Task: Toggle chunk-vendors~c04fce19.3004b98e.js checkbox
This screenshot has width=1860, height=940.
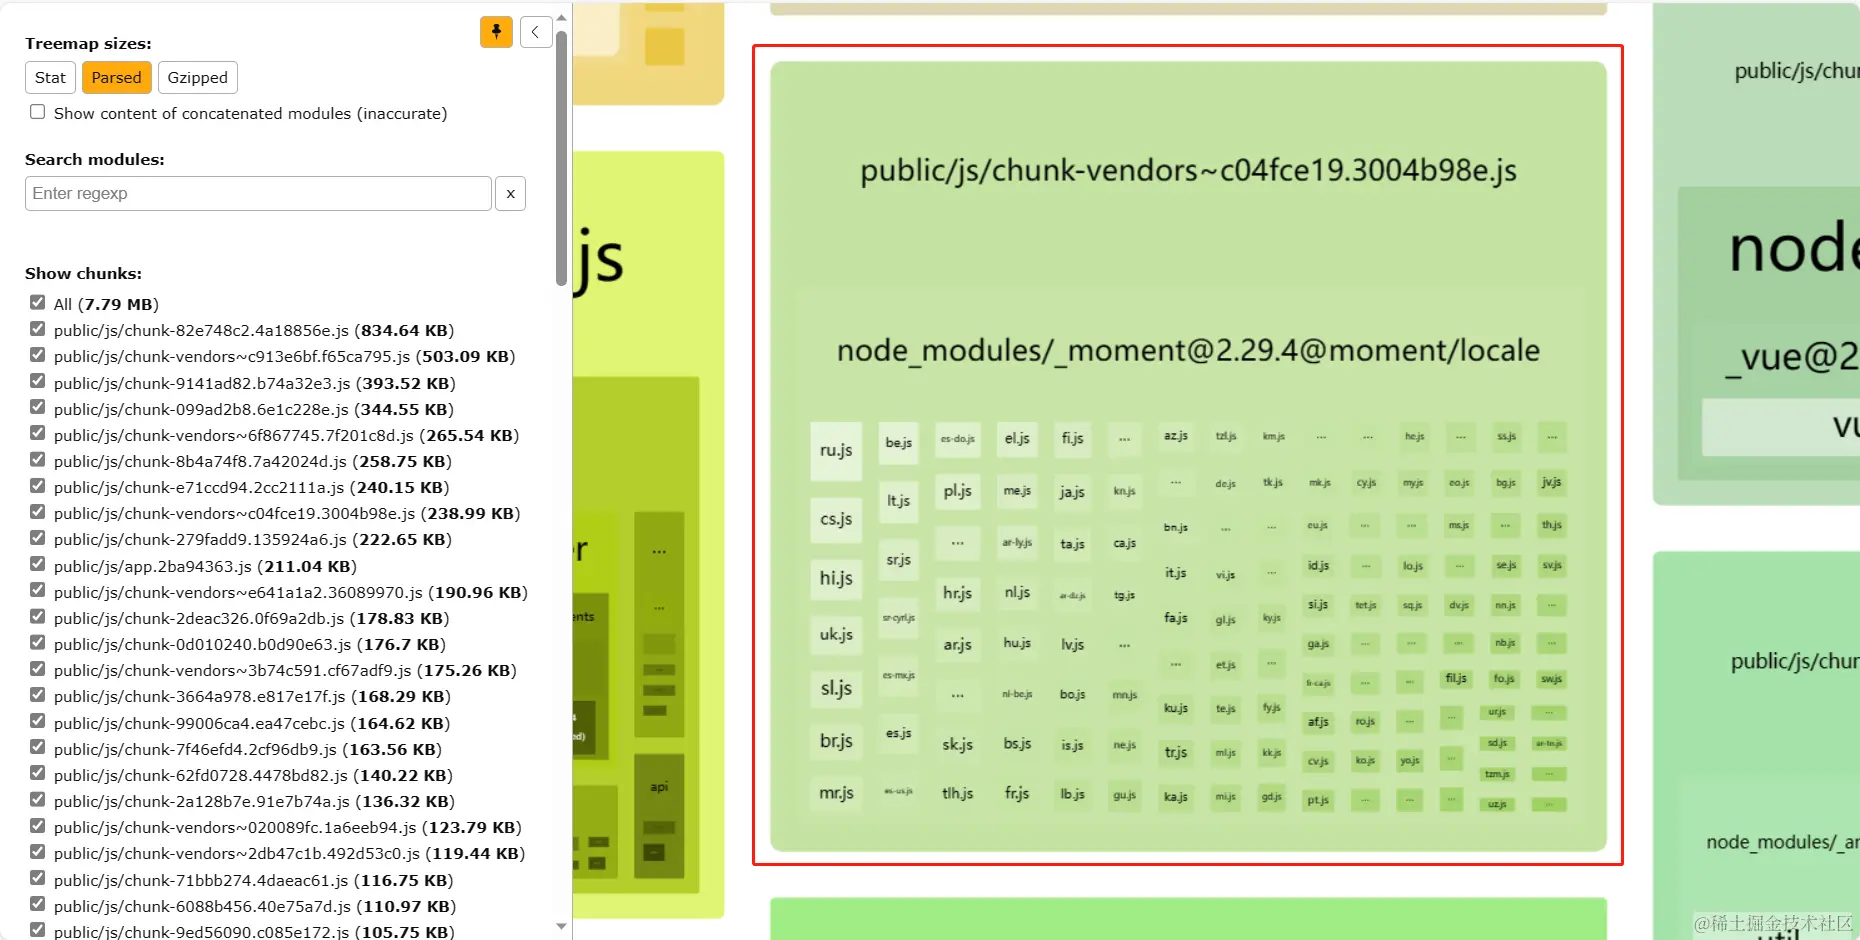Action: point(38,512)
